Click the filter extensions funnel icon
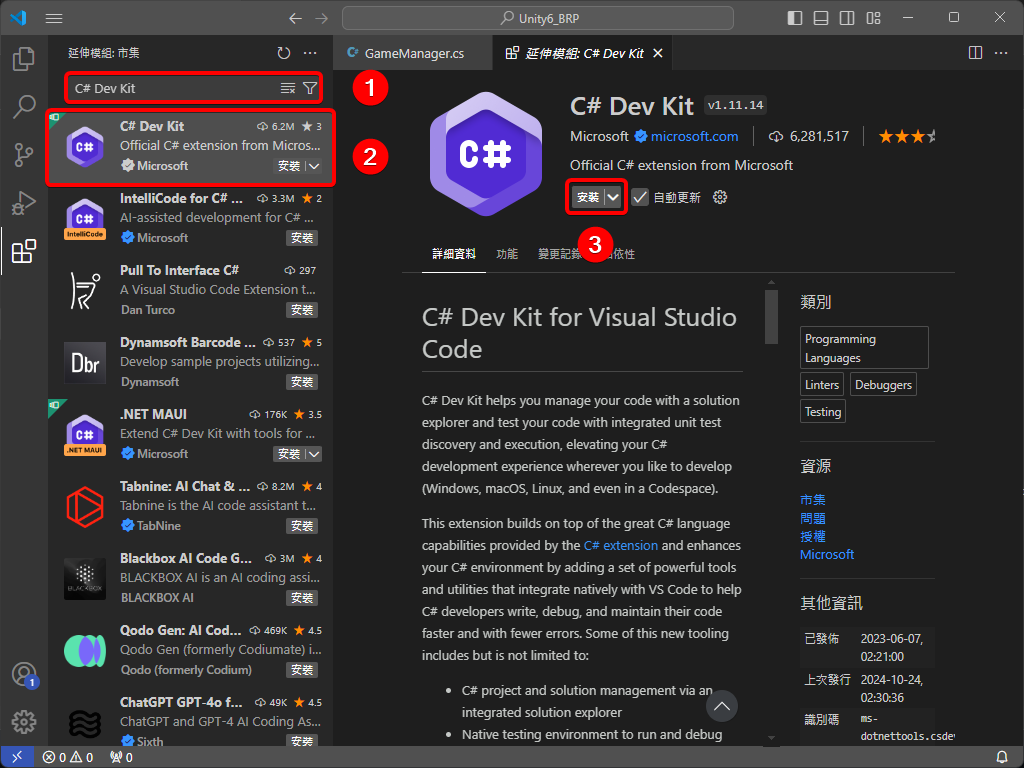The image size is (1024, 768). coord(310,88)
